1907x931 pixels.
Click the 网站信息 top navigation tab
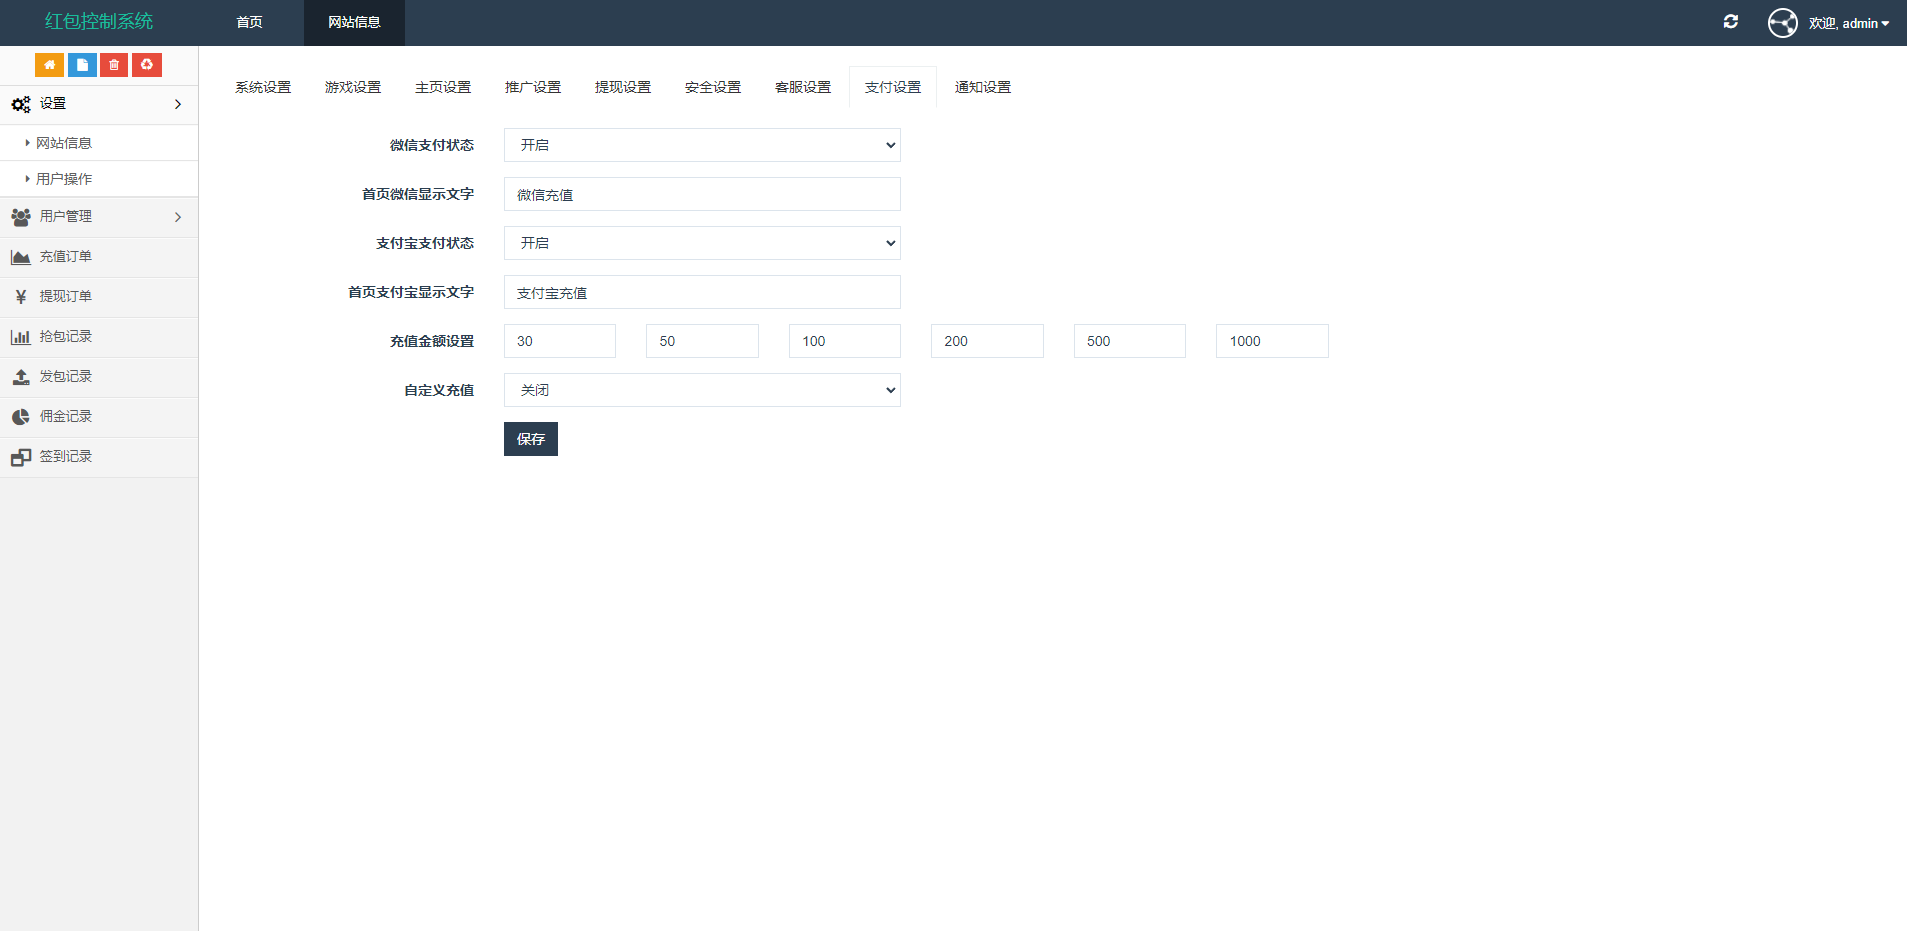pyautogui.click(x=354, y=22)
